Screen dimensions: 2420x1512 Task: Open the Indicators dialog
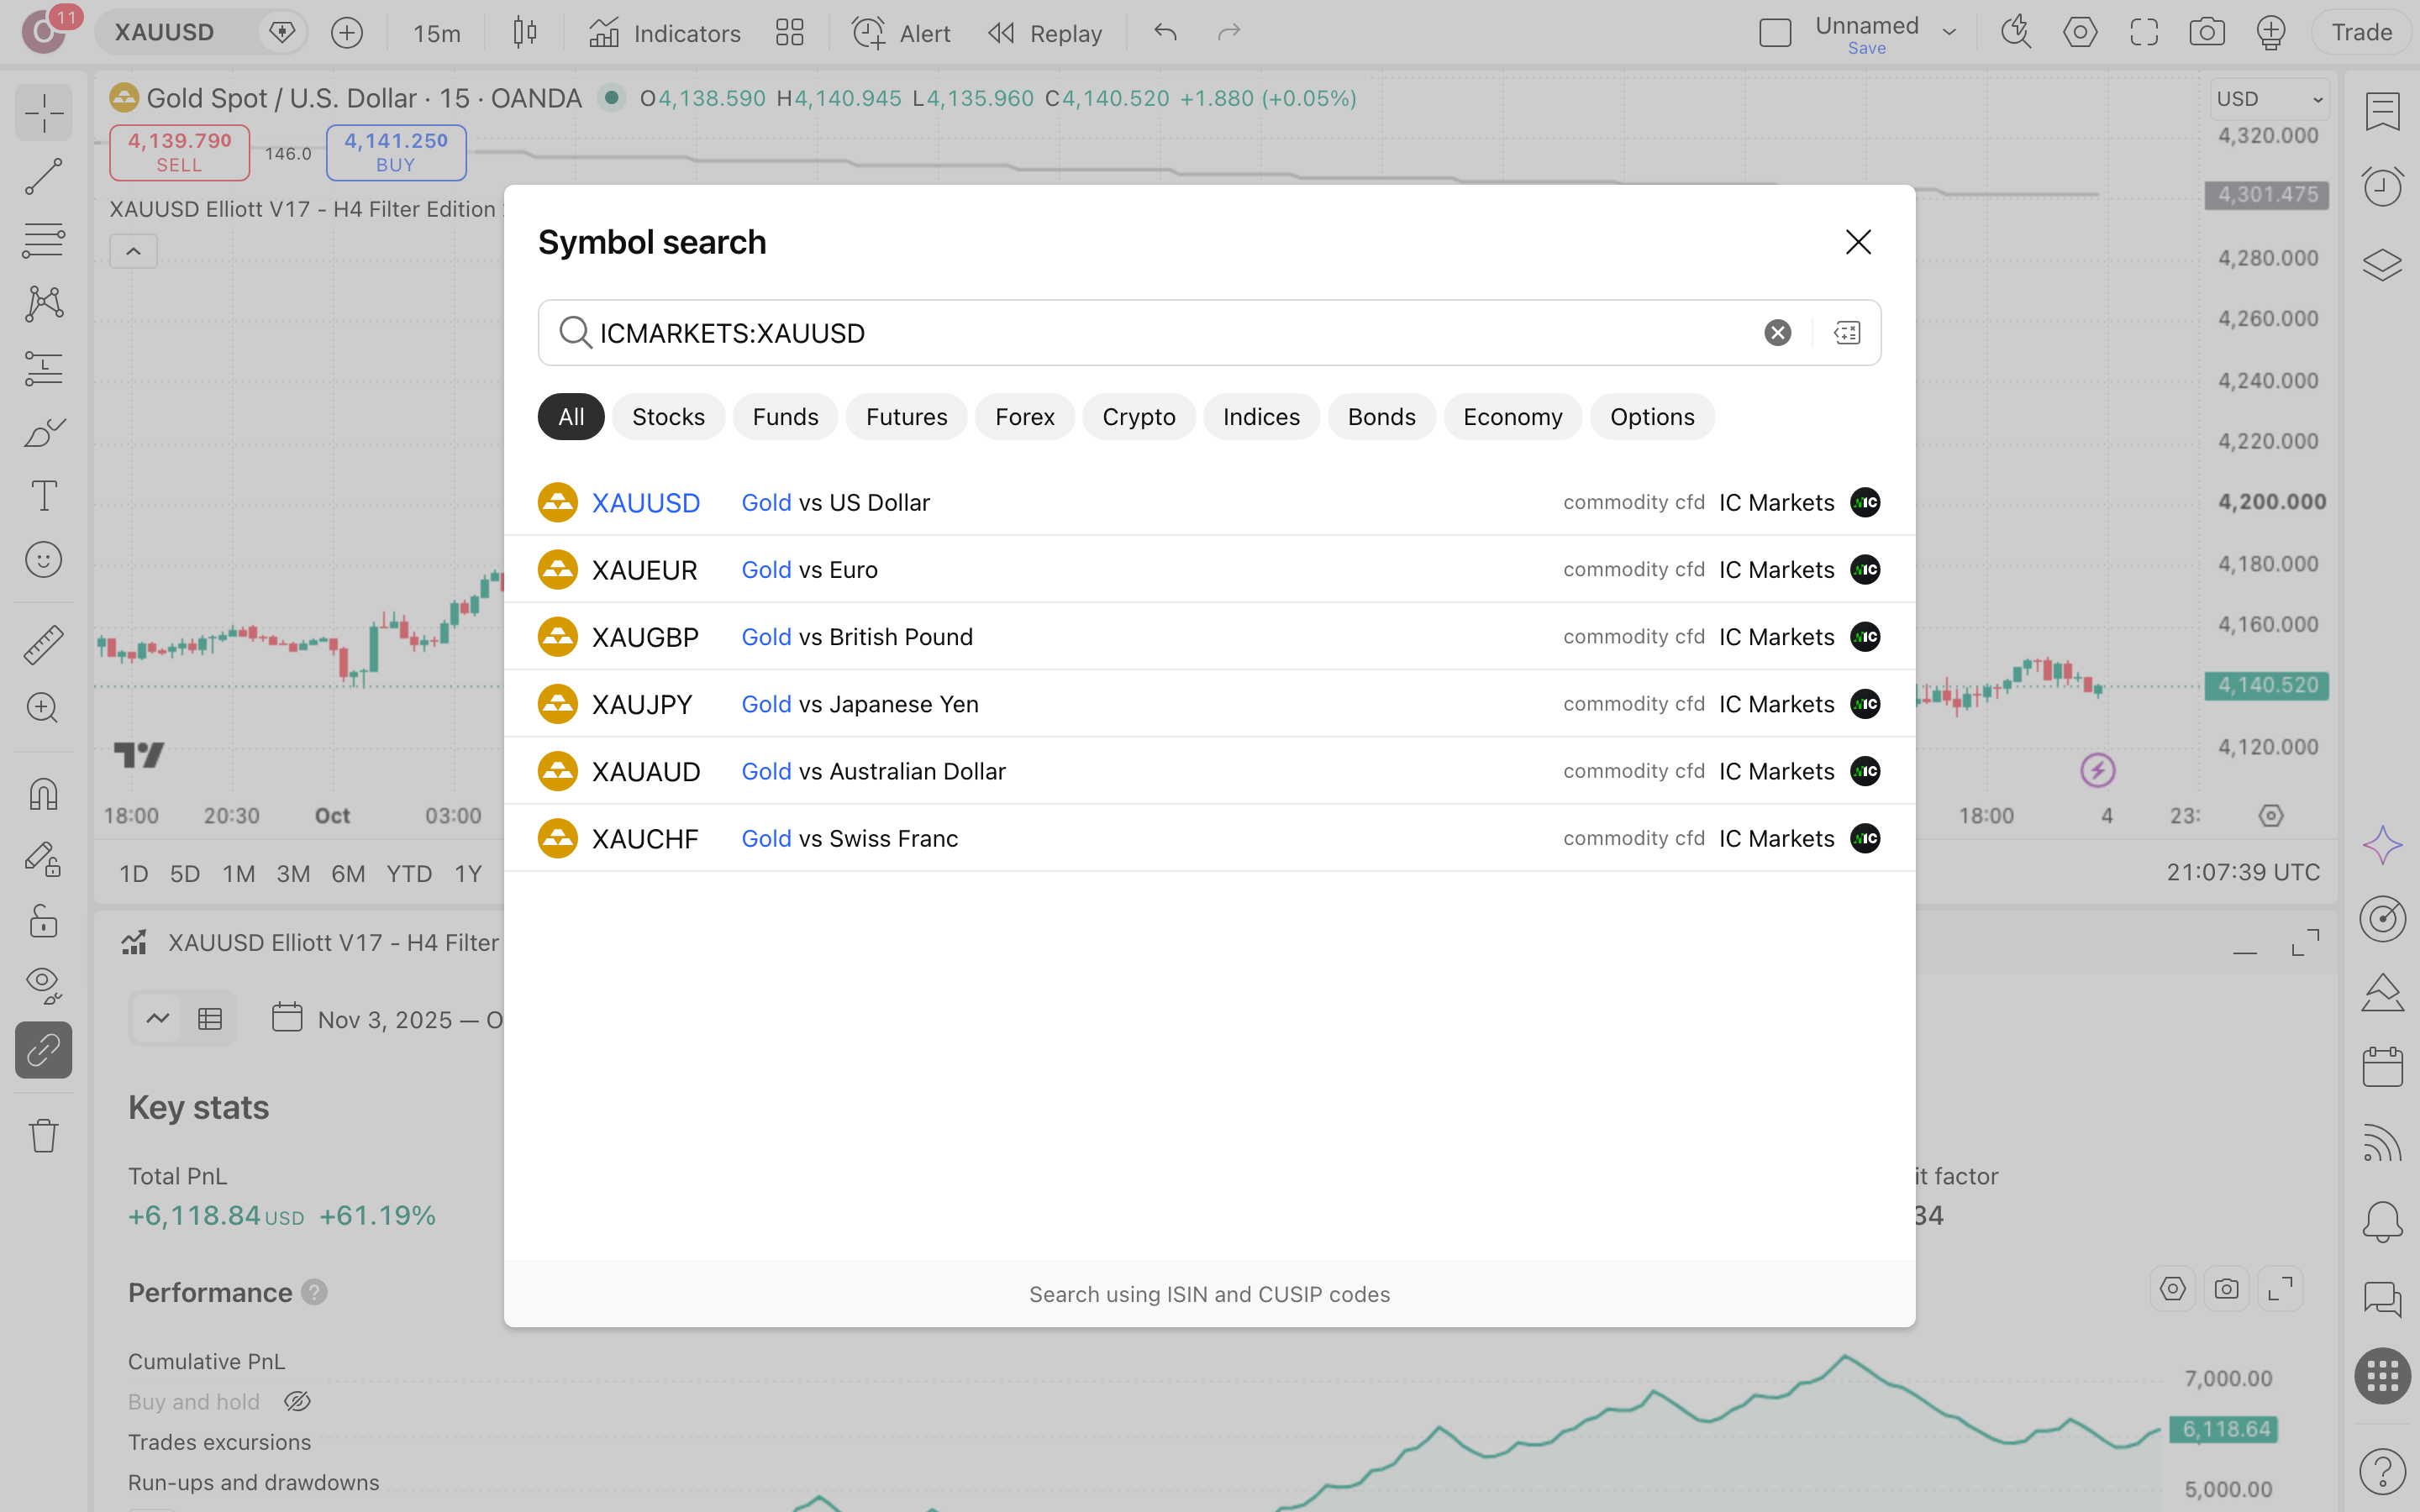click(665, 33)
